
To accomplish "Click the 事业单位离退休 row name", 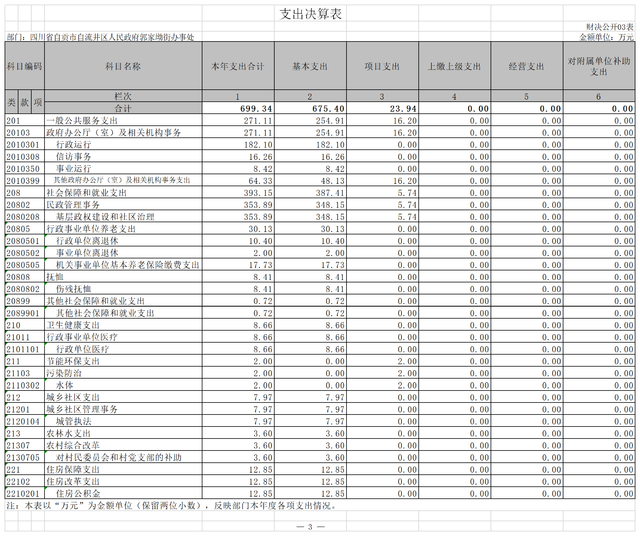I will pos(87,253).
